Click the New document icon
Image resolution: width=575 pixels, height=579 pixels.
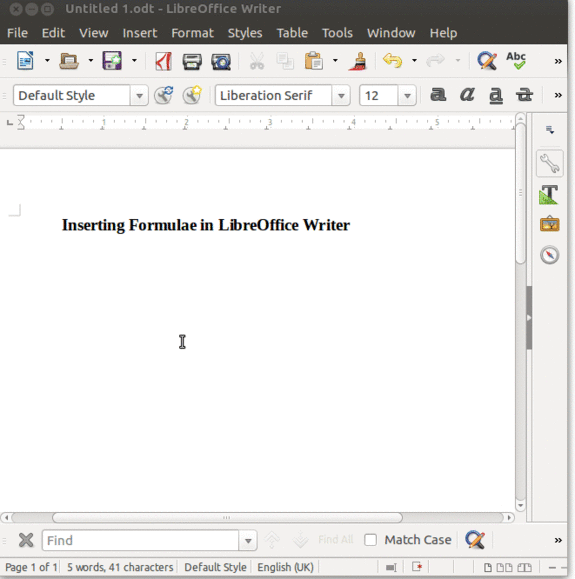[25, 61]
